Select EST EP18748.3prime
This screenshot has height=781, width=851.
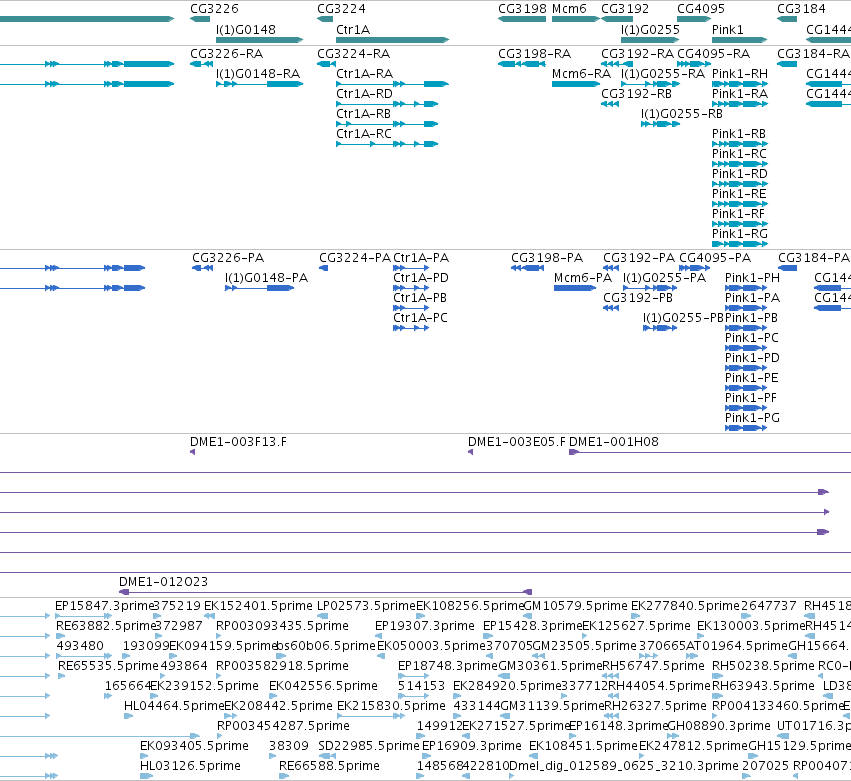point(448,666)
